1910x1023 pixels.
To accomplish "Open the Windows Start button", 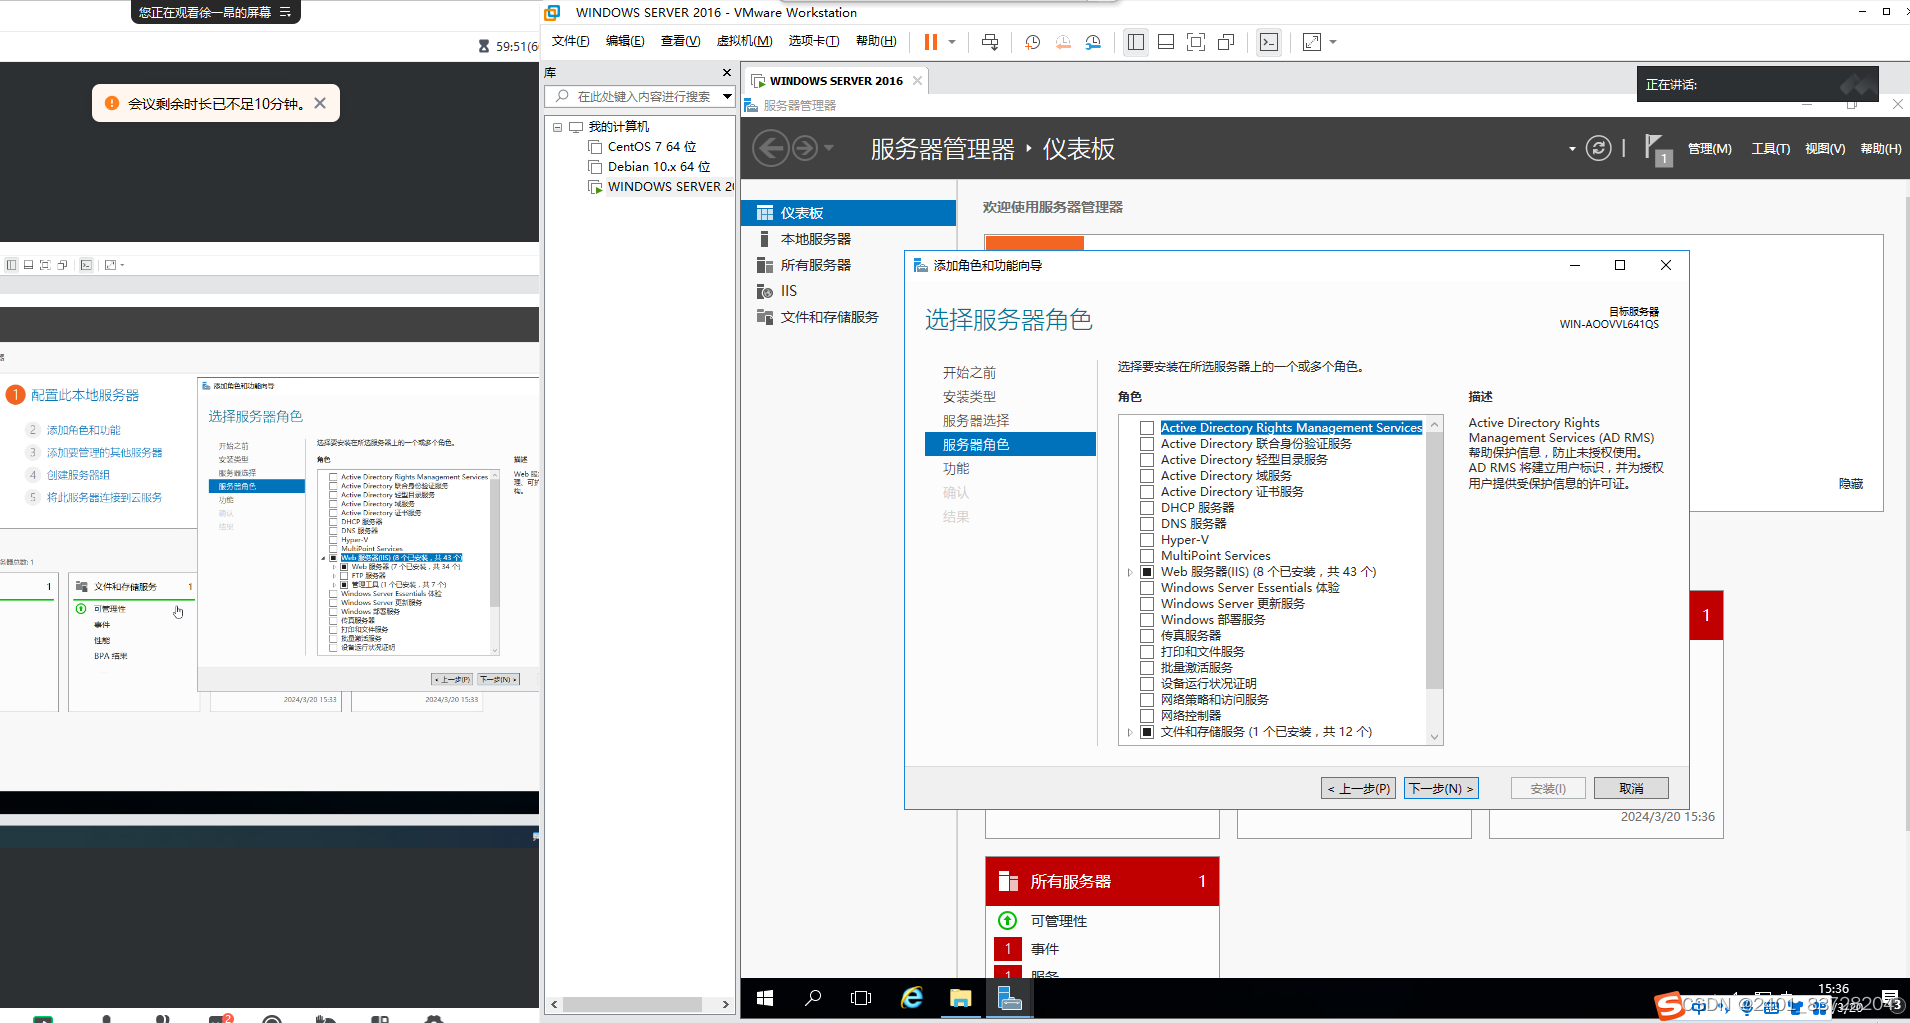I will click(x=766, y=998).
